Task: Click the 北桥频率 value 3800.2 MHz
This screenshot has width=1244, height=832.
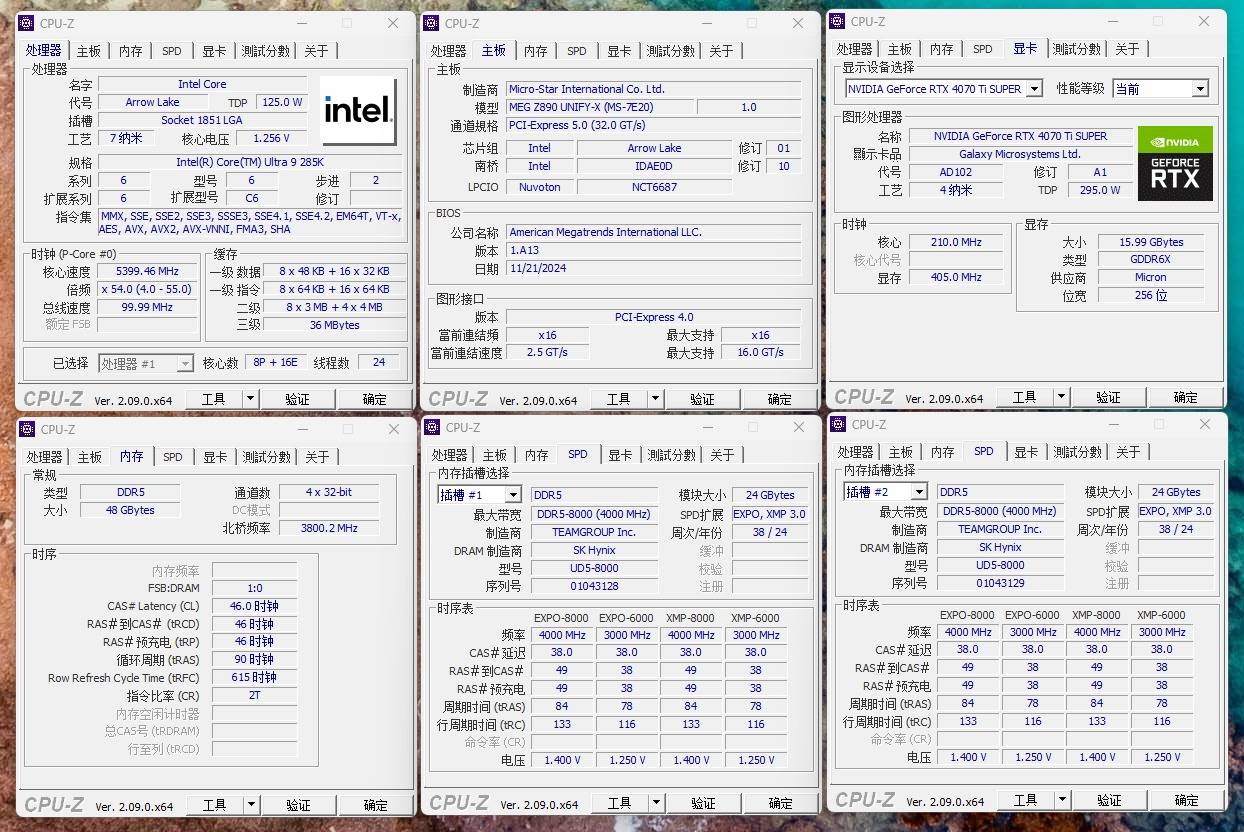Action: (x=330, y=528)
